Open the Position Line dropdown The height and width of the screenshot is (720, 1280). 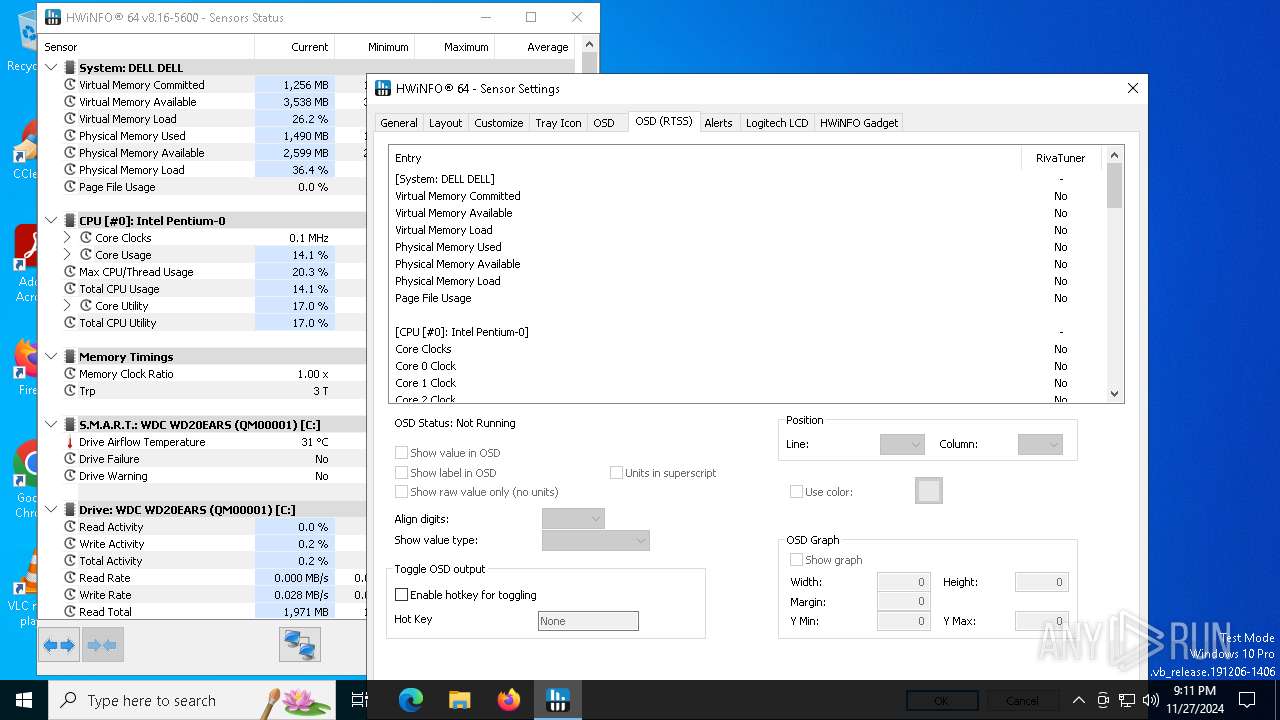902,444
